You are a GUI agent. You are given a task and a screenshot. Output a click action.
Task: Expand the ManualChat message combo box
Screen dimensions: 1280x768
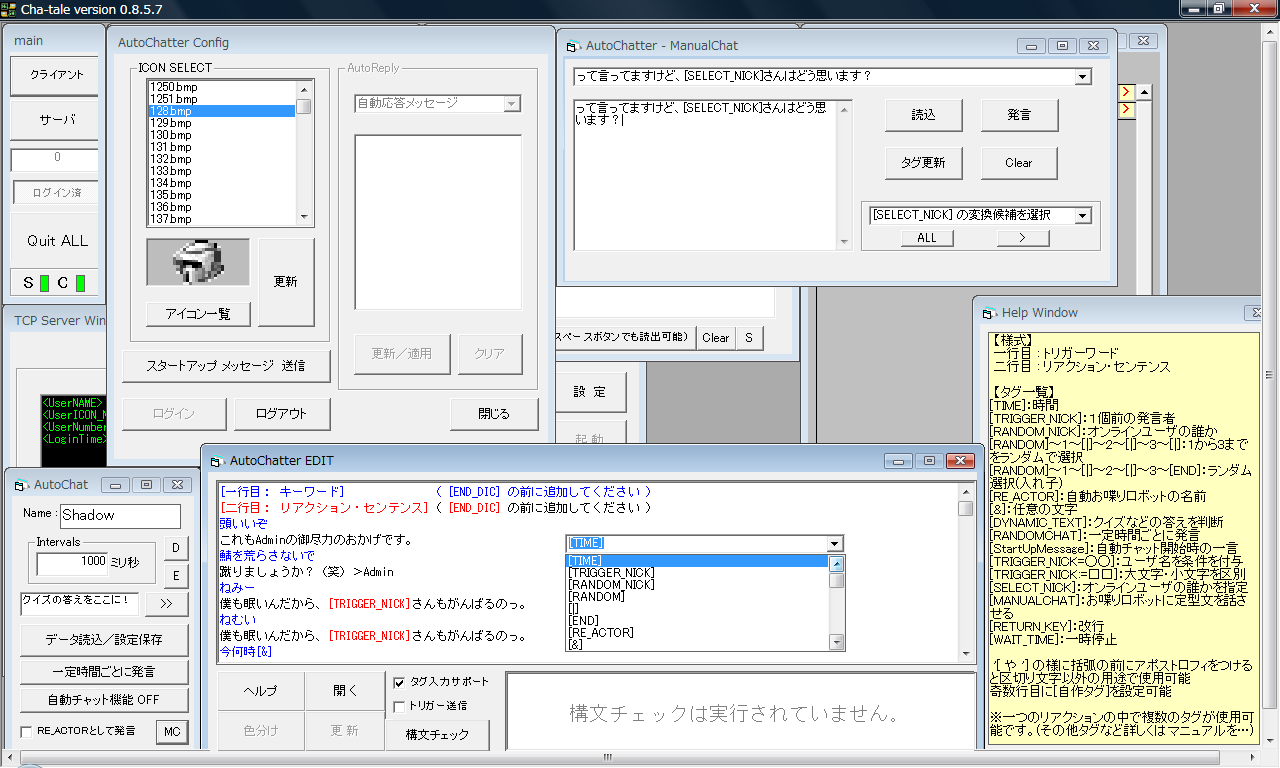[x=1083, y=77]
